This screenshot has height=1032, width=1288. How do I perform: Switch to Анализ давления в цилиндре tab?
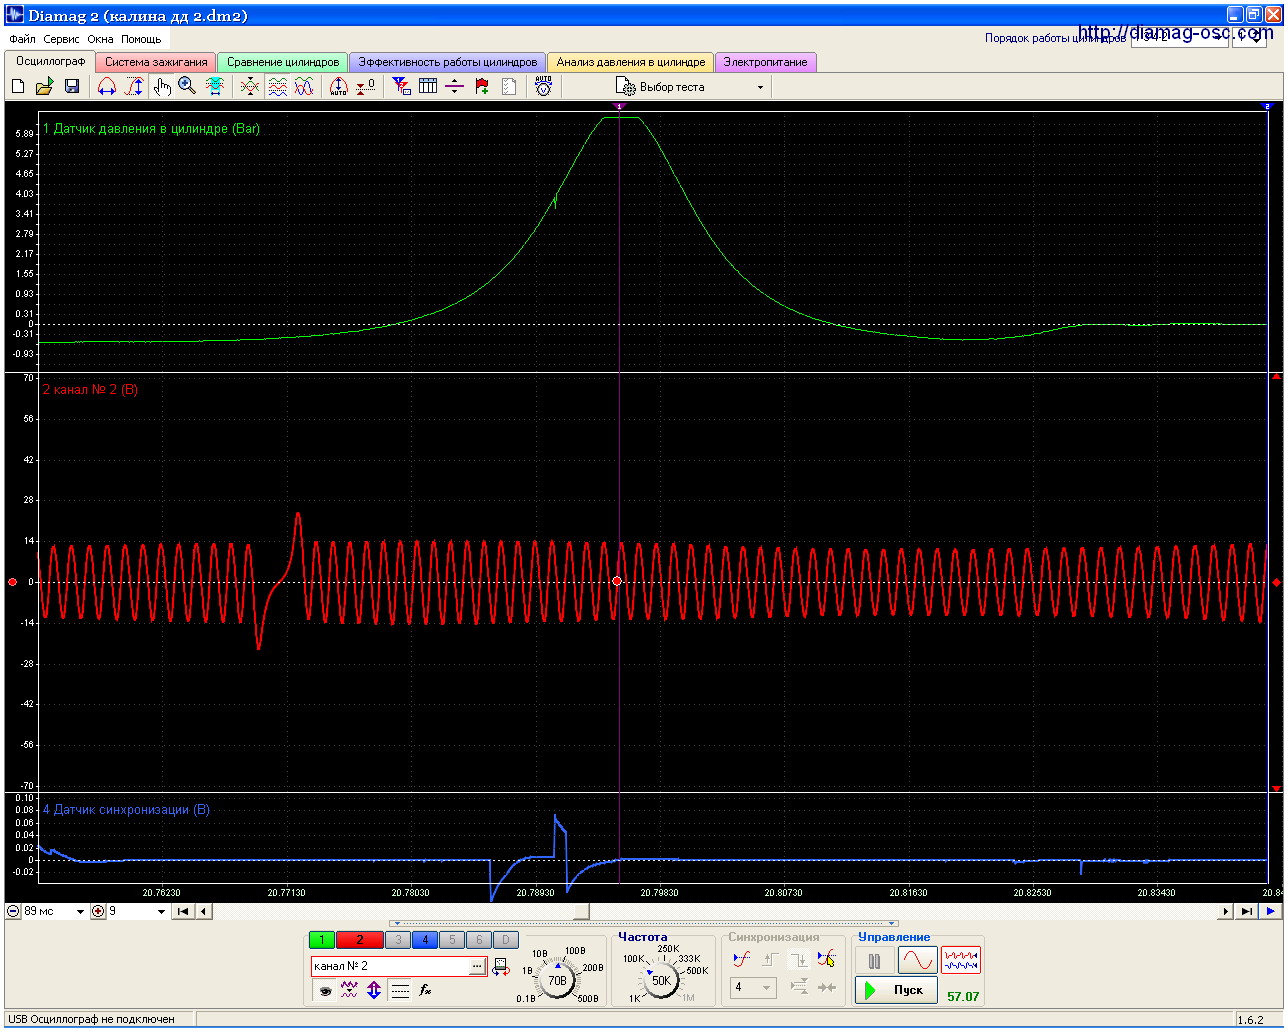tap(631, 62)
